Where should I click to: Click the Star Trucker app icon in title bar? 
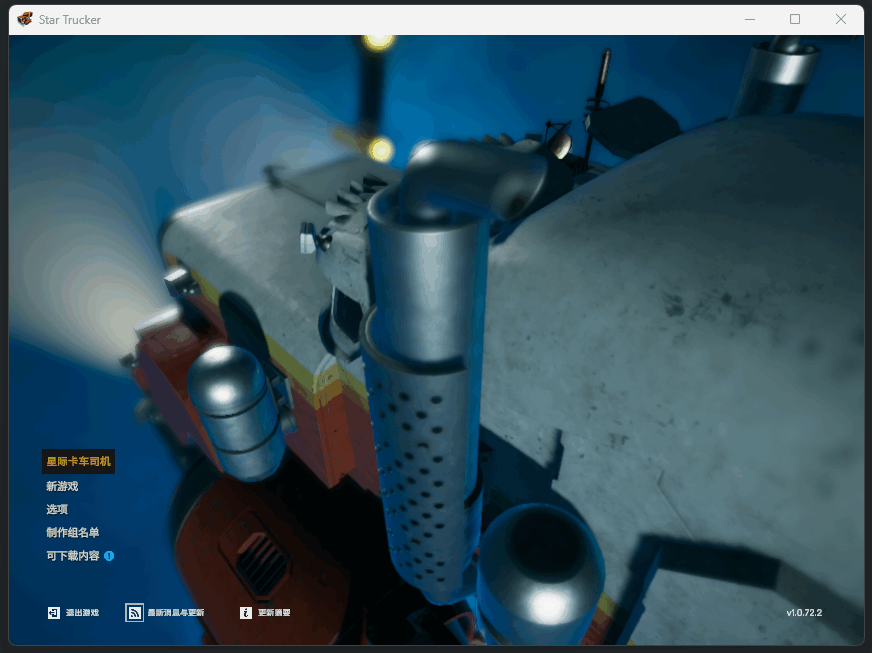pyautogui.click(x=25, y=19)
